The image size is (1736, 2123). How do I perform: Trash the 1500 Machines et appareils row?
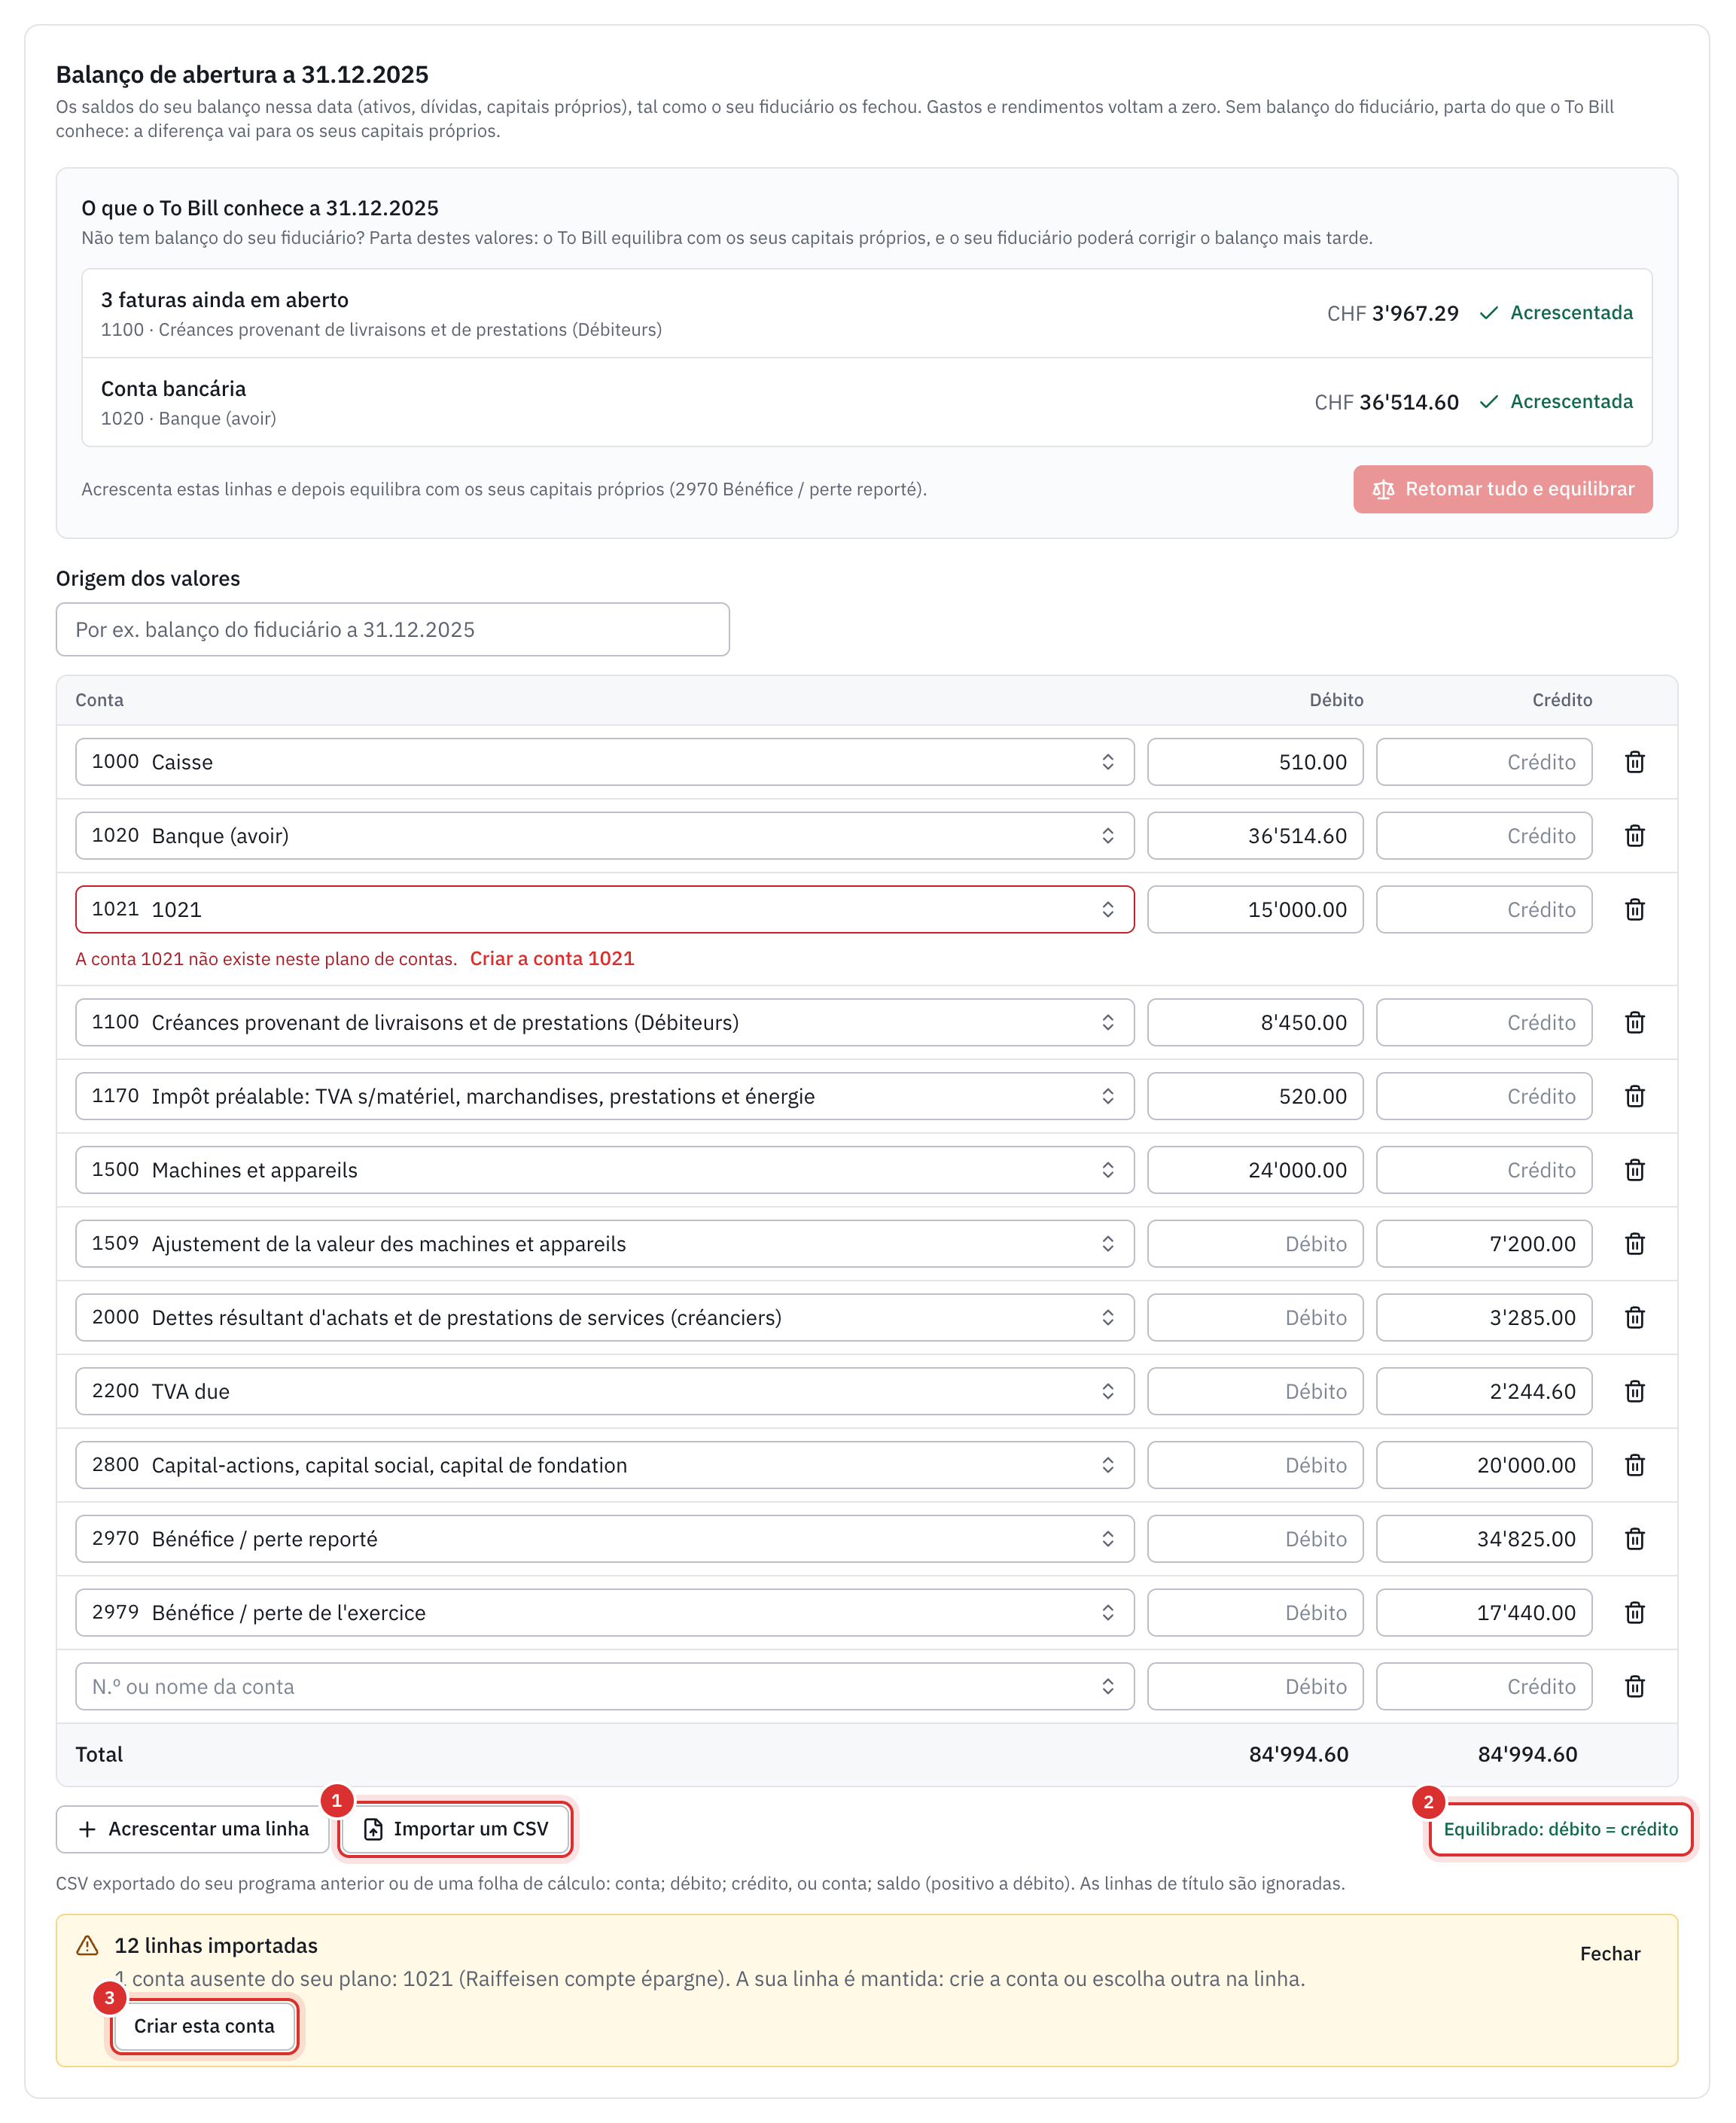[1634, 1170]
